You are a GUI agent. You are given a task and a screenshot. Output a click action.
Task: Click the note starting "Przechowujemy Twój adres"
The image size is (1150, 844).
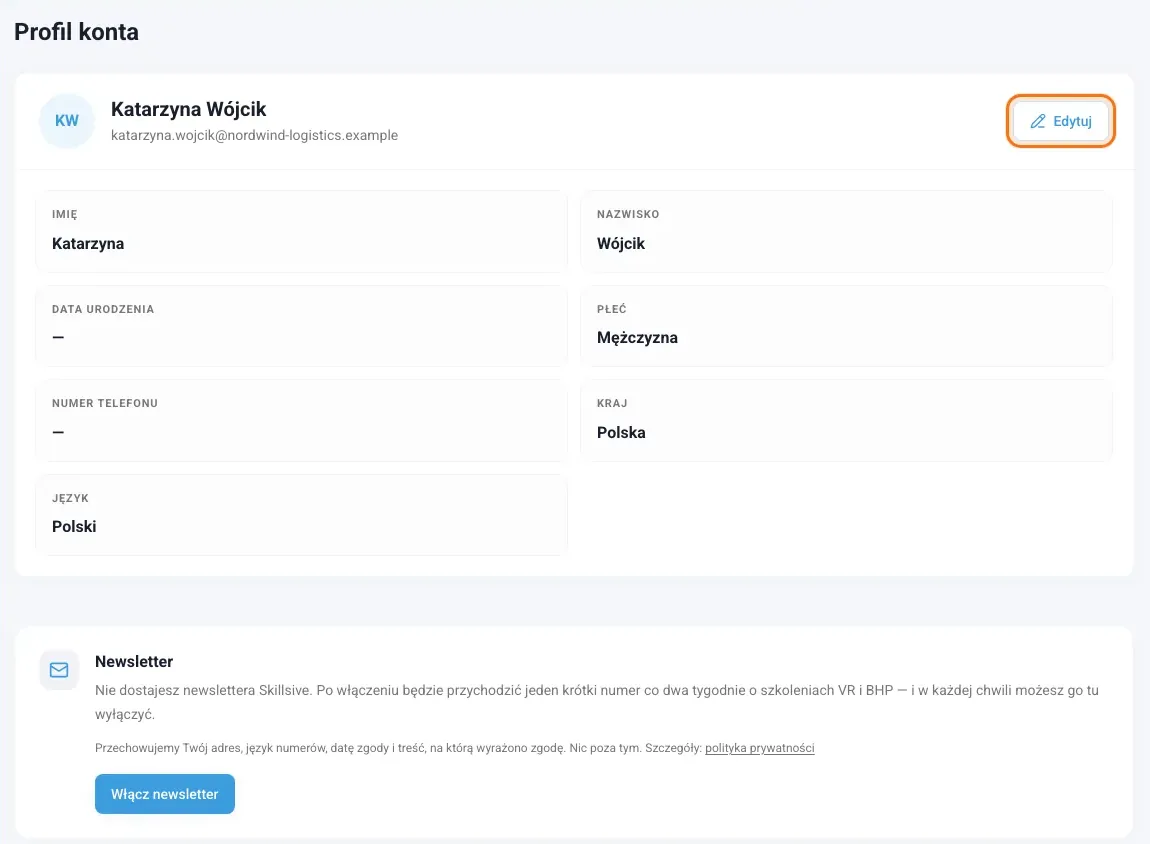click(455, 748)
